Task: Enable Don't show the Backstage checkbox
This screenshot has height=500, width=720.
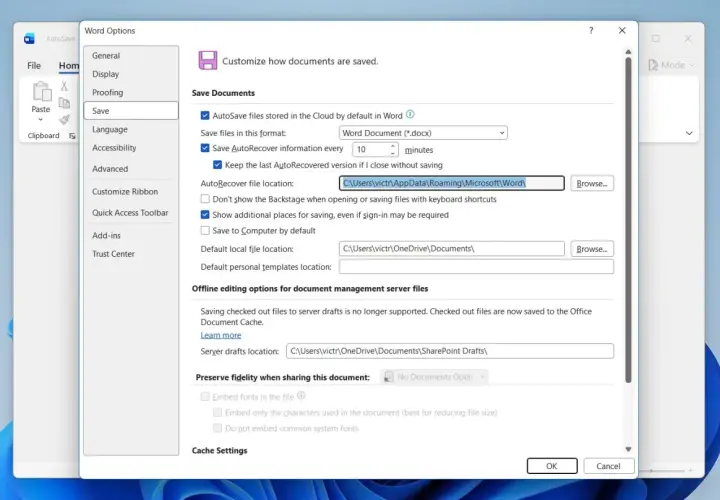Action: 205,199
